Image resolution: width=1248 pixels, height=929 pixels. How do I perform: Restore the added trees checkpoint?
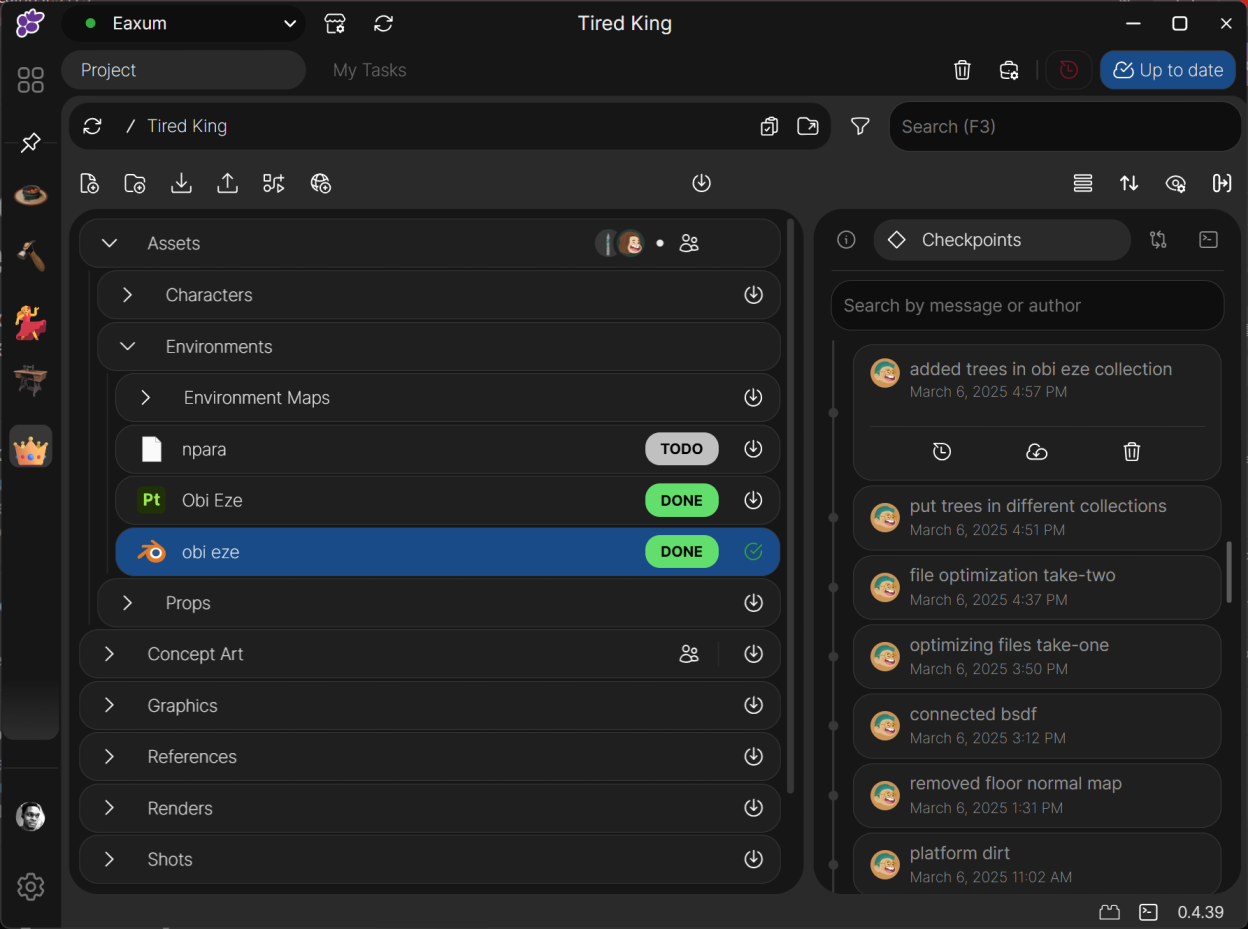pos(942,452)
